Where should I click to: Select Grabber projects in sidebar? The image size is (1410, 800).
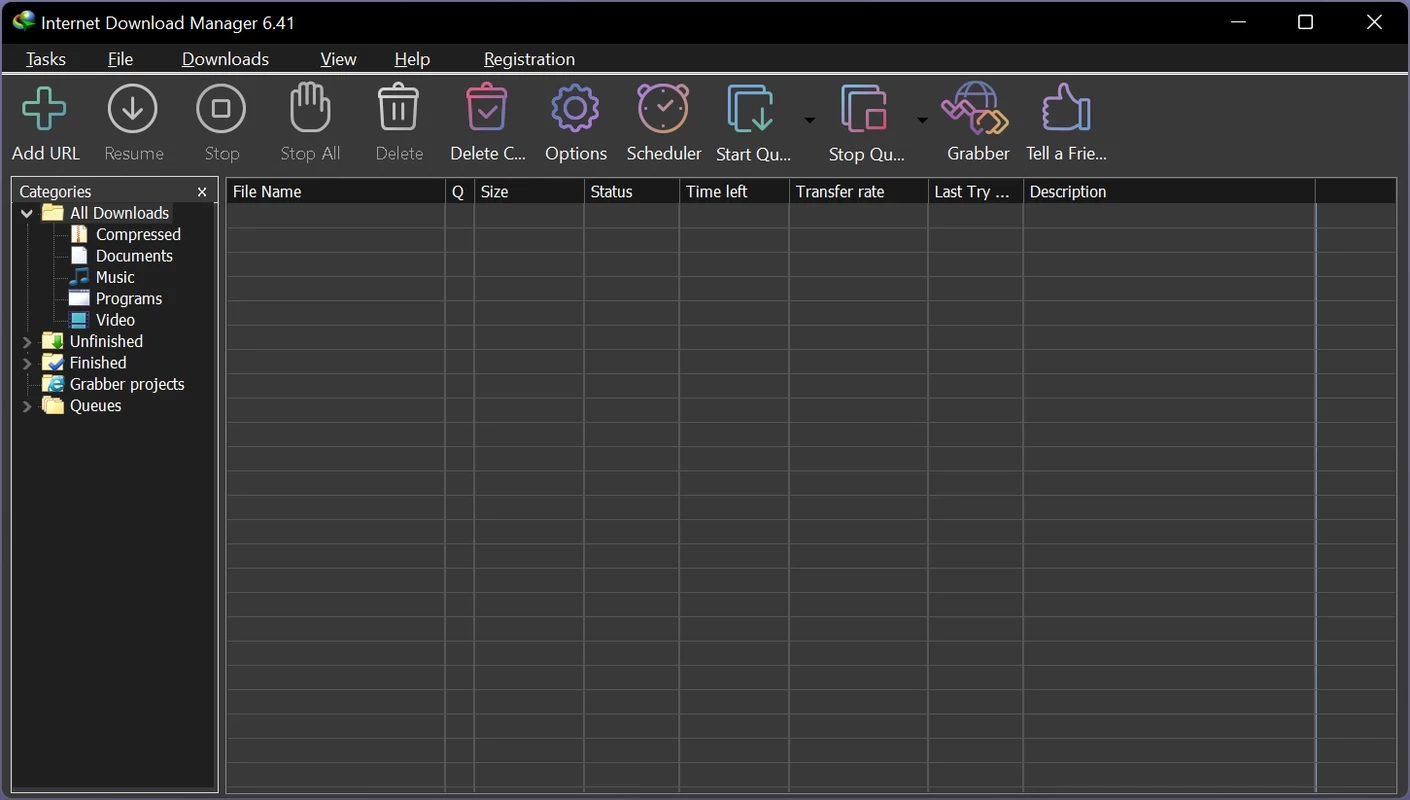(x=127, y=385)
